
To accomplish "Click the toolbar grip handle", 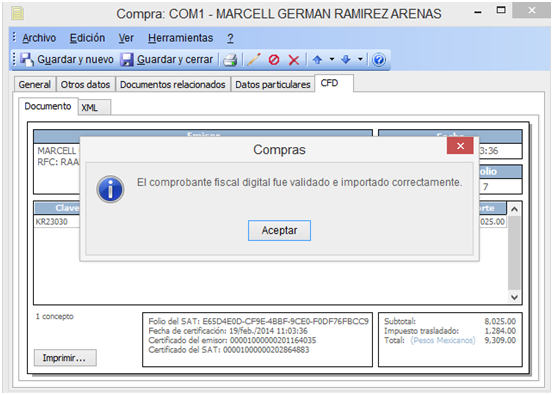I will click(14, 59).
